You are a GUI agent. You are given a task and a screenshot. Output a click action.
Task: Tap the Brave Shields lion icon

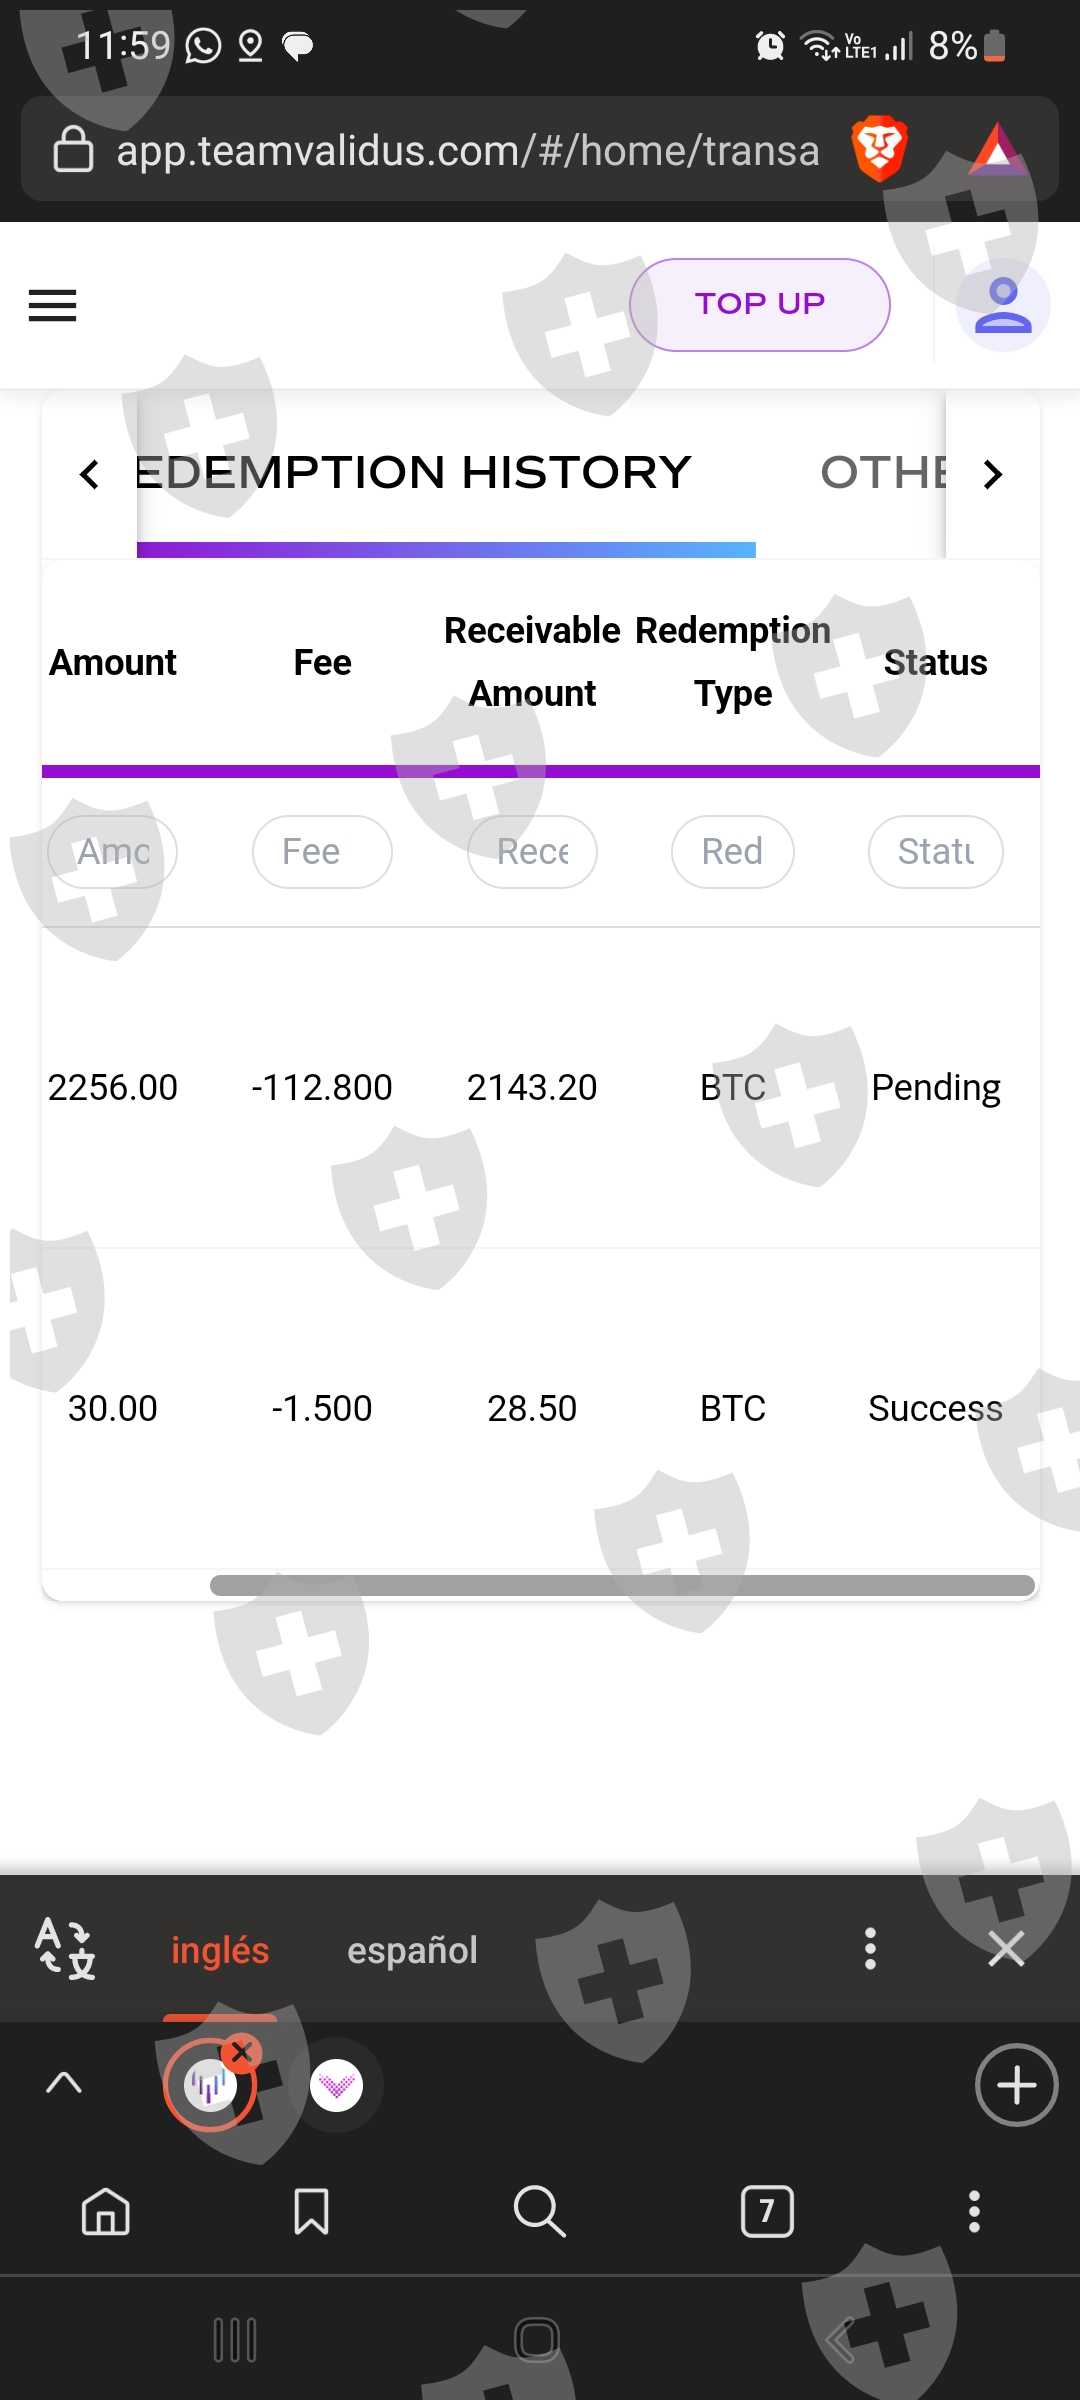point(879,150)
